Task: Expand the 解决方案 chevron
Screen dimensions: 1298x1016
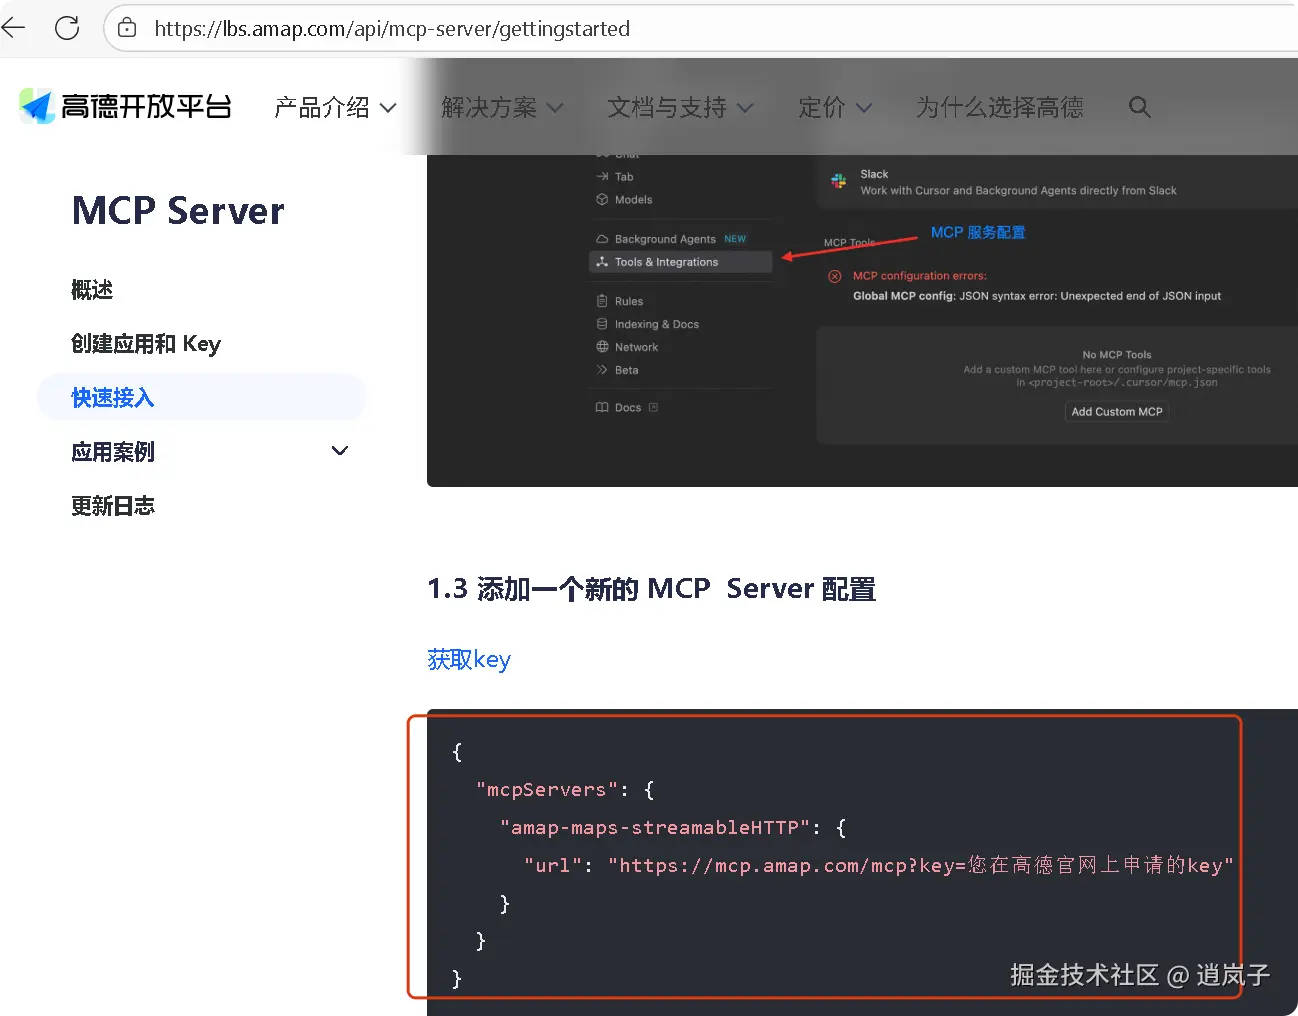Action: pos(555,108)
